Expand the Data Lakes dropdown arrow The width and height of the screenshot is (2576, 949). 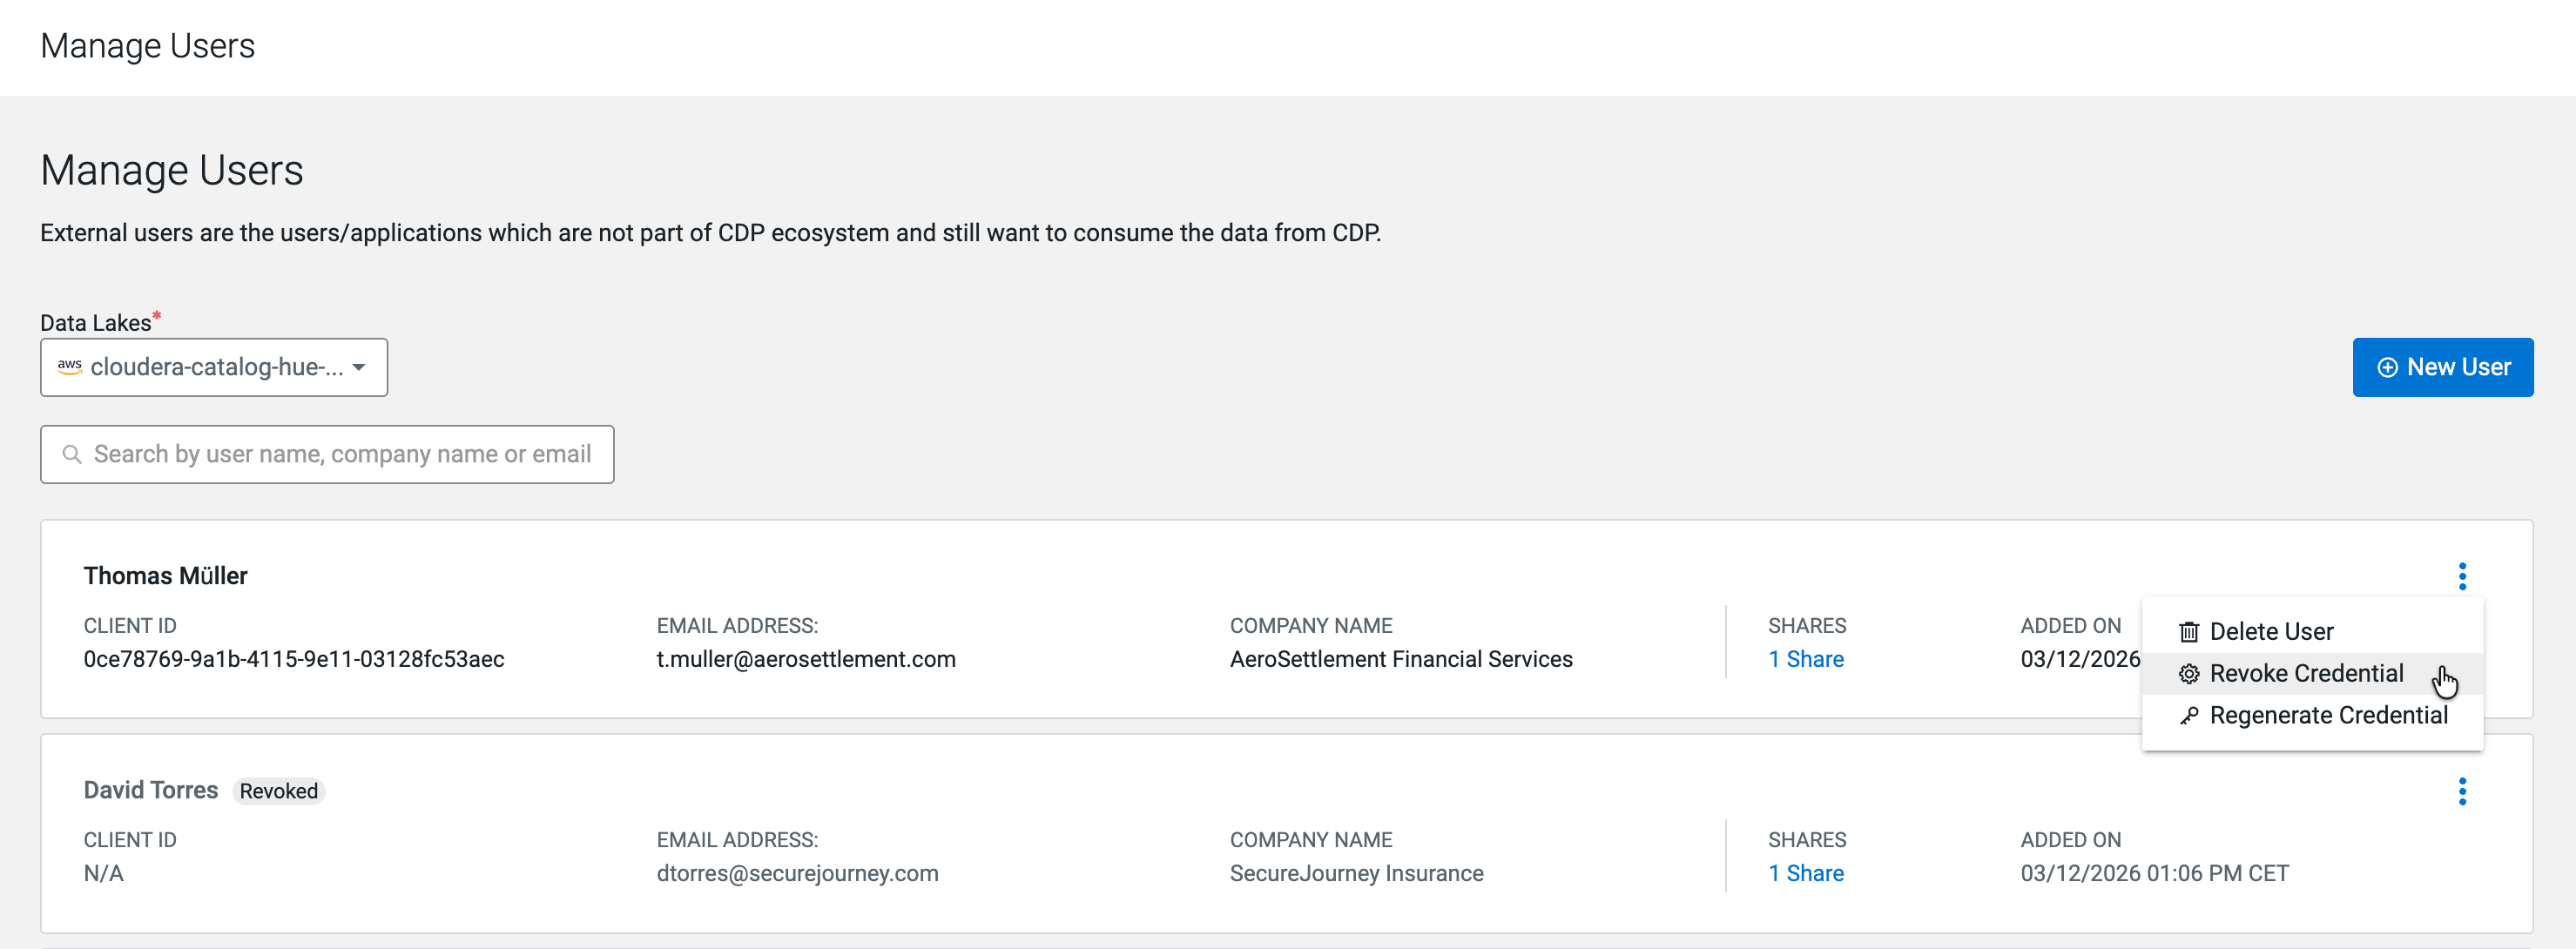(x=359, y=367)
